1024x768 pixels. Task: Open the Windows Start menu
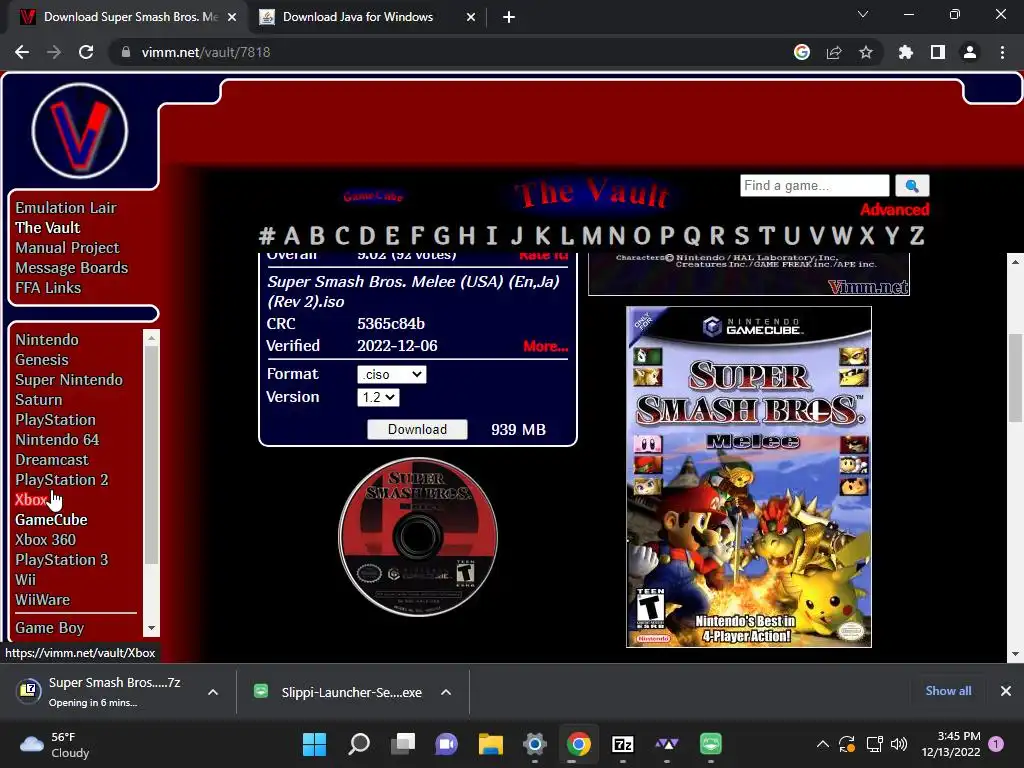[314, 744]
